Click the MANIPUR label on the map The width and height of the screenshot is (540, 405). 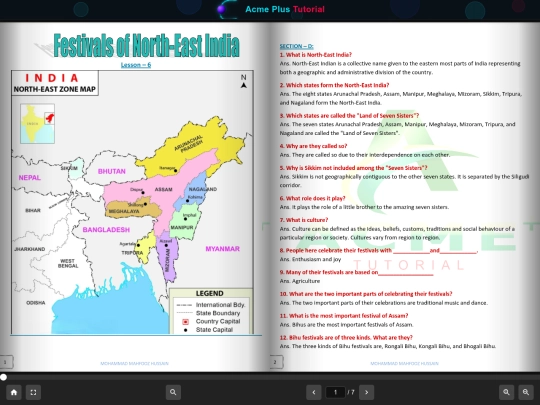[x=182, y=228]
